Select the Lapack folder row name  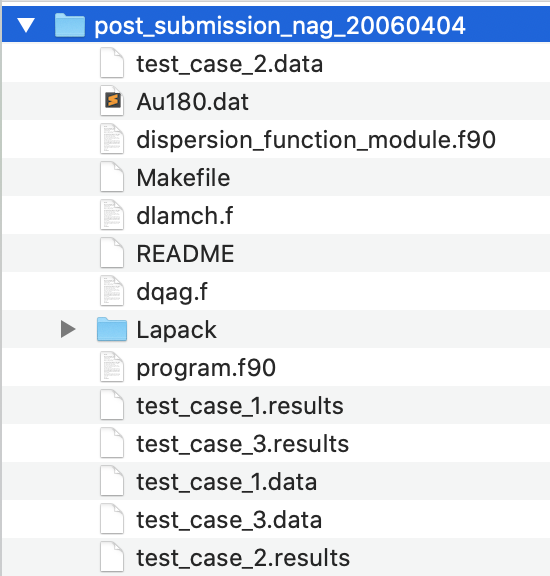pos(176,330)
